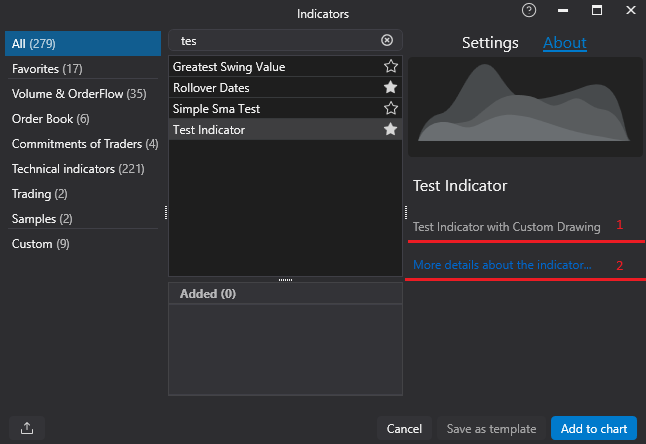Clear the search field text
Viewport: 646px width, 444px height.
pos(387,41)
